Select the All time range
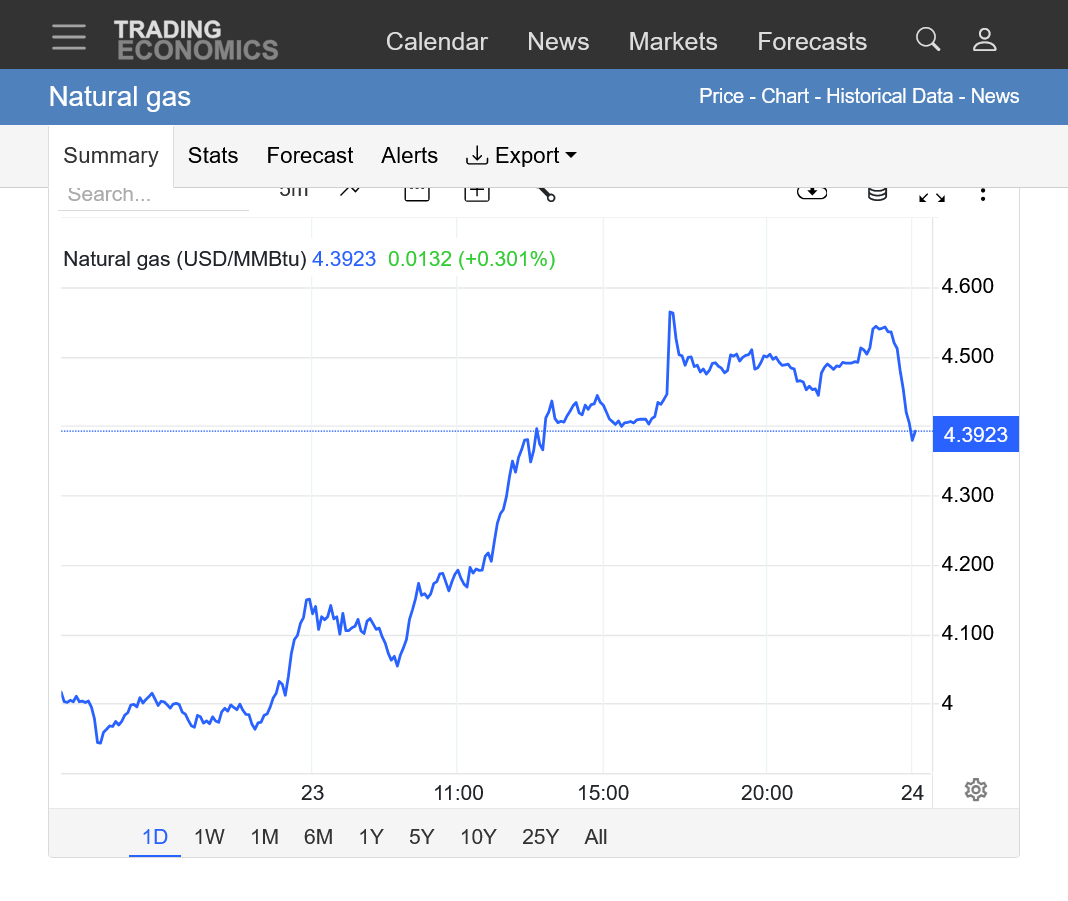 tap(595, 837)
